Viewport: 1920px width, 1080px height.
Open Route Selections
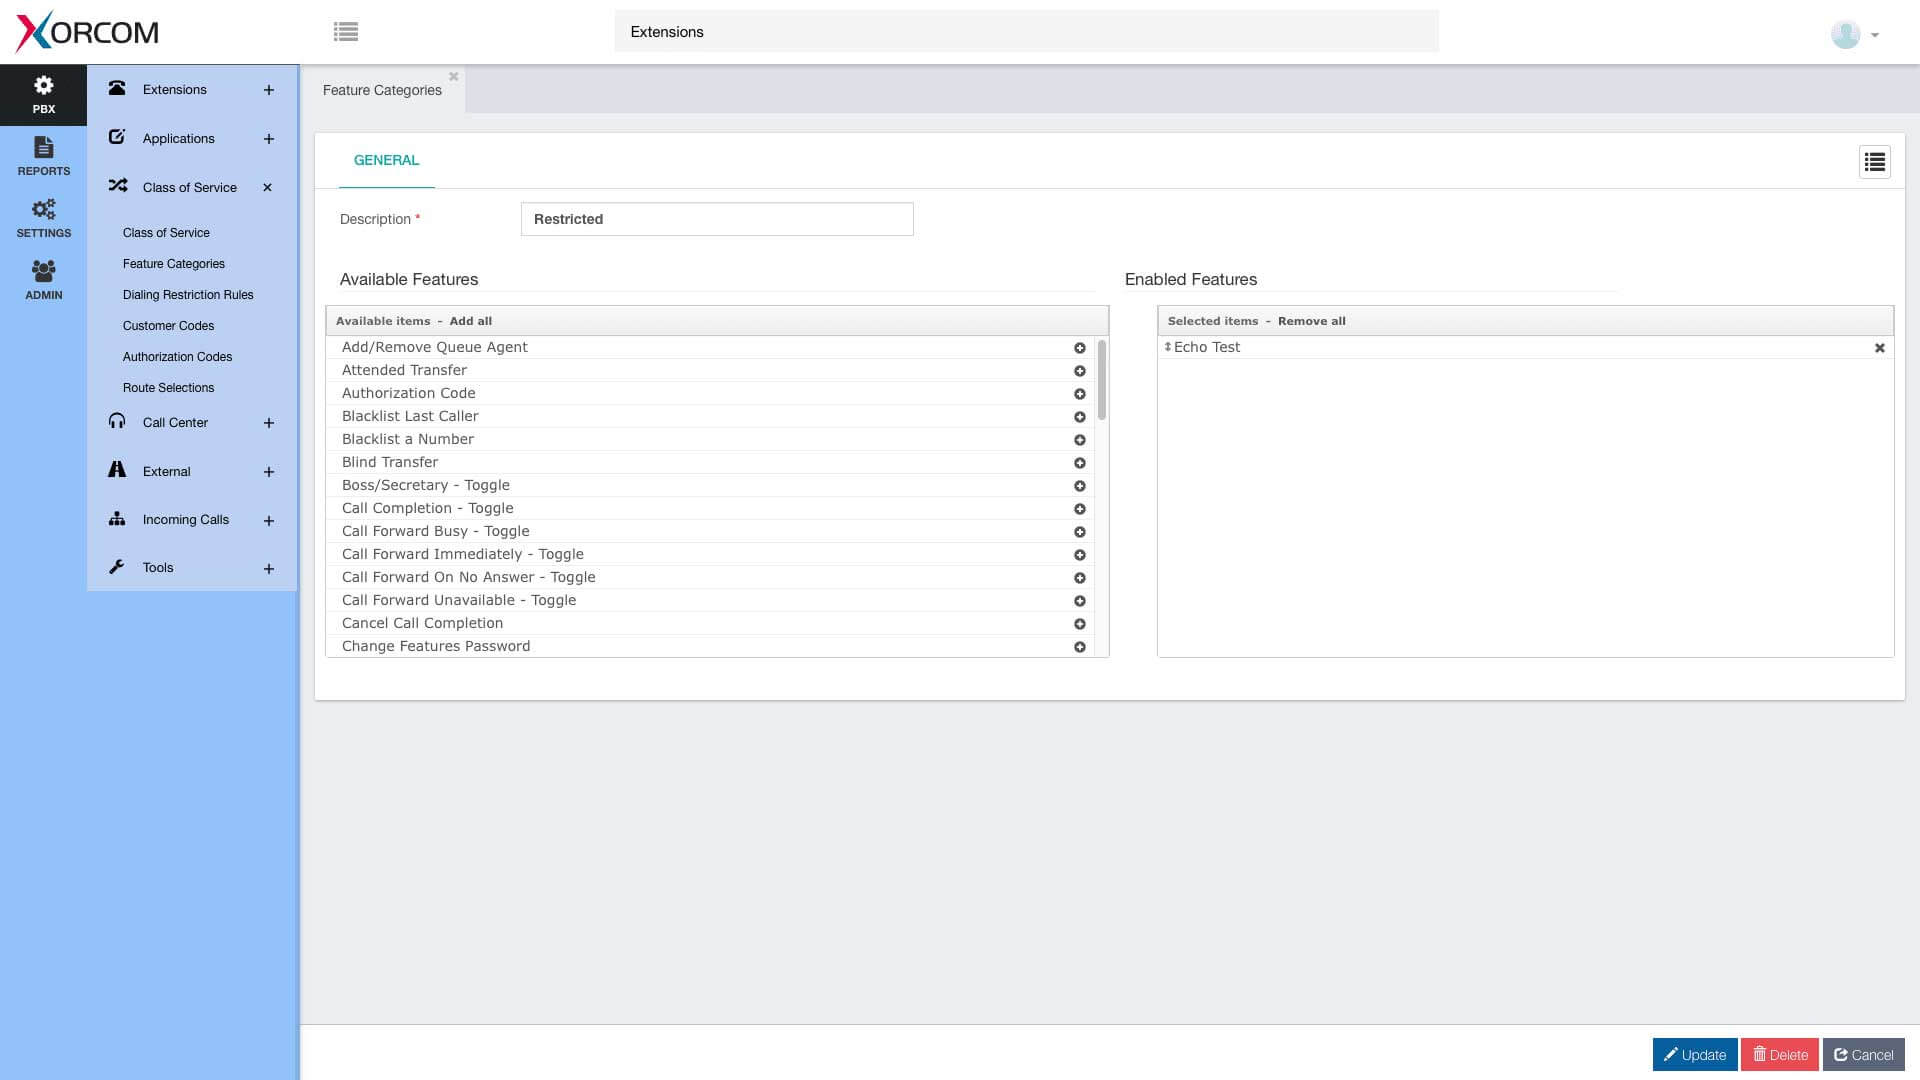click(x=168, y=388)
